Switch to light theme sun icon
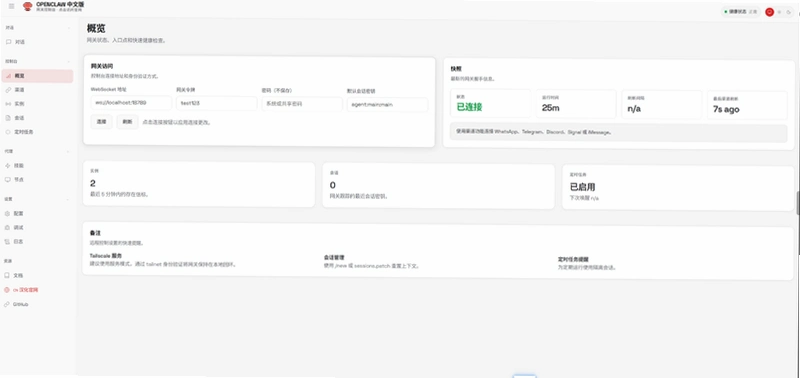The image size is (800, 378). click(x=780, y=12)
